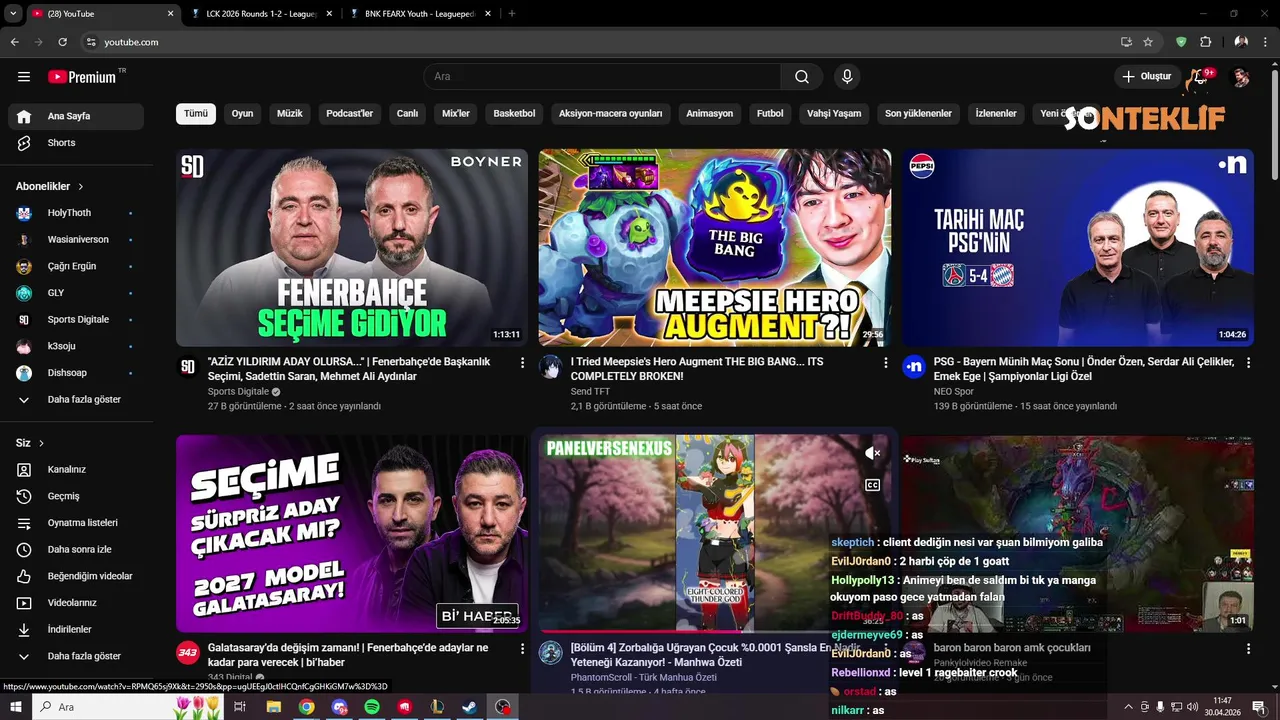Image resolution: width=1280 pixels, height=720 pixels.
Task: Open Videolarınız in sidebar
Action: [x=76, y=603]
